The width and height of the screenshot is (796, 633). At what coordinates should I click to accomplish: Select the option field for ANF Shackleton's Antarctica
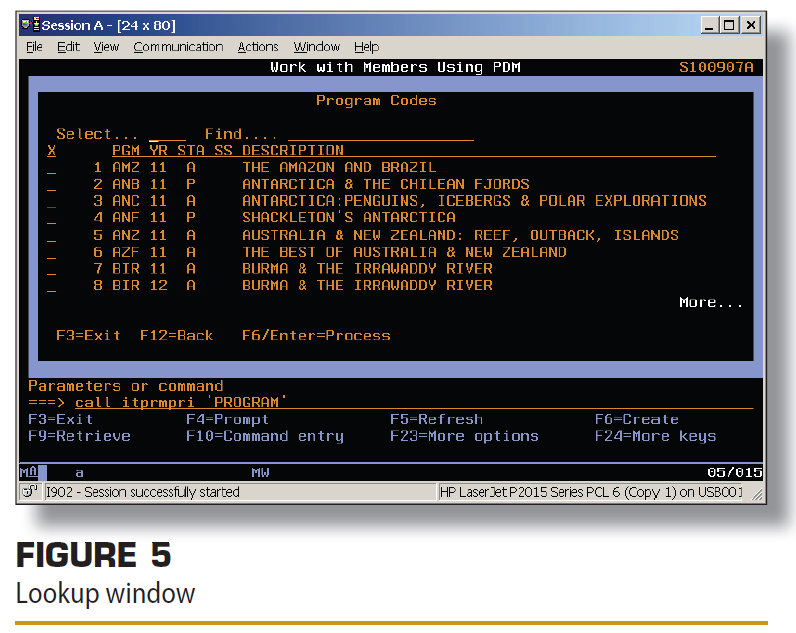pos(51,218)
